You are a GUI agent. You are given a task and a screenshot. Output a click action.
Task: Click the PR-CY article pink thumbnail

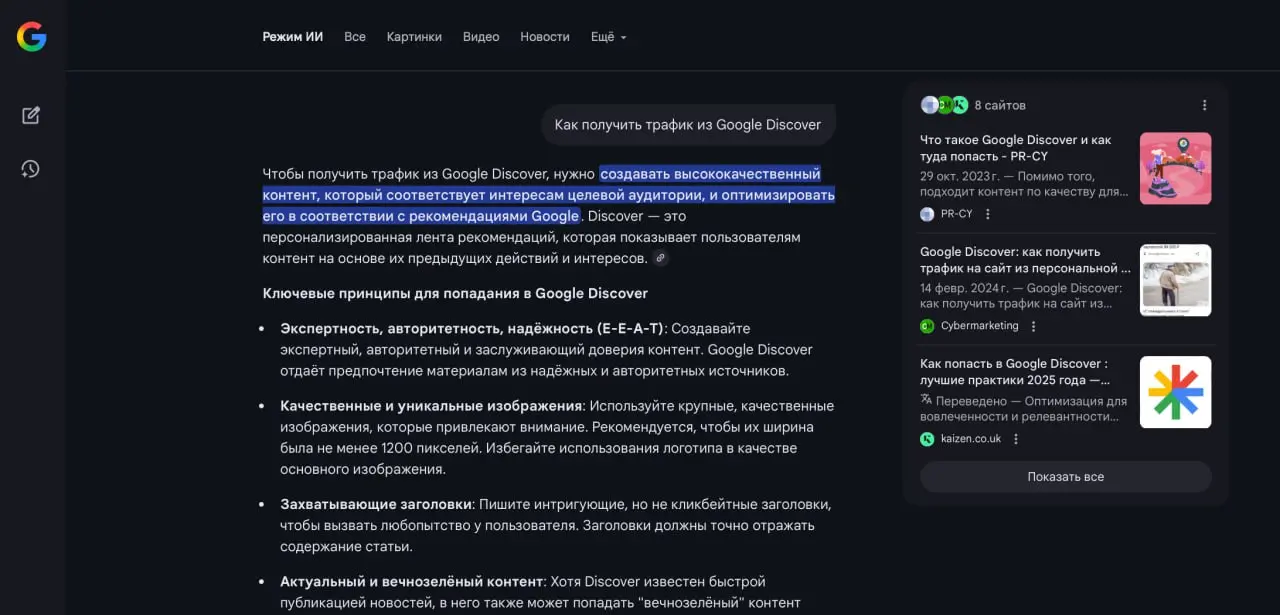(x=1176, y=169)
